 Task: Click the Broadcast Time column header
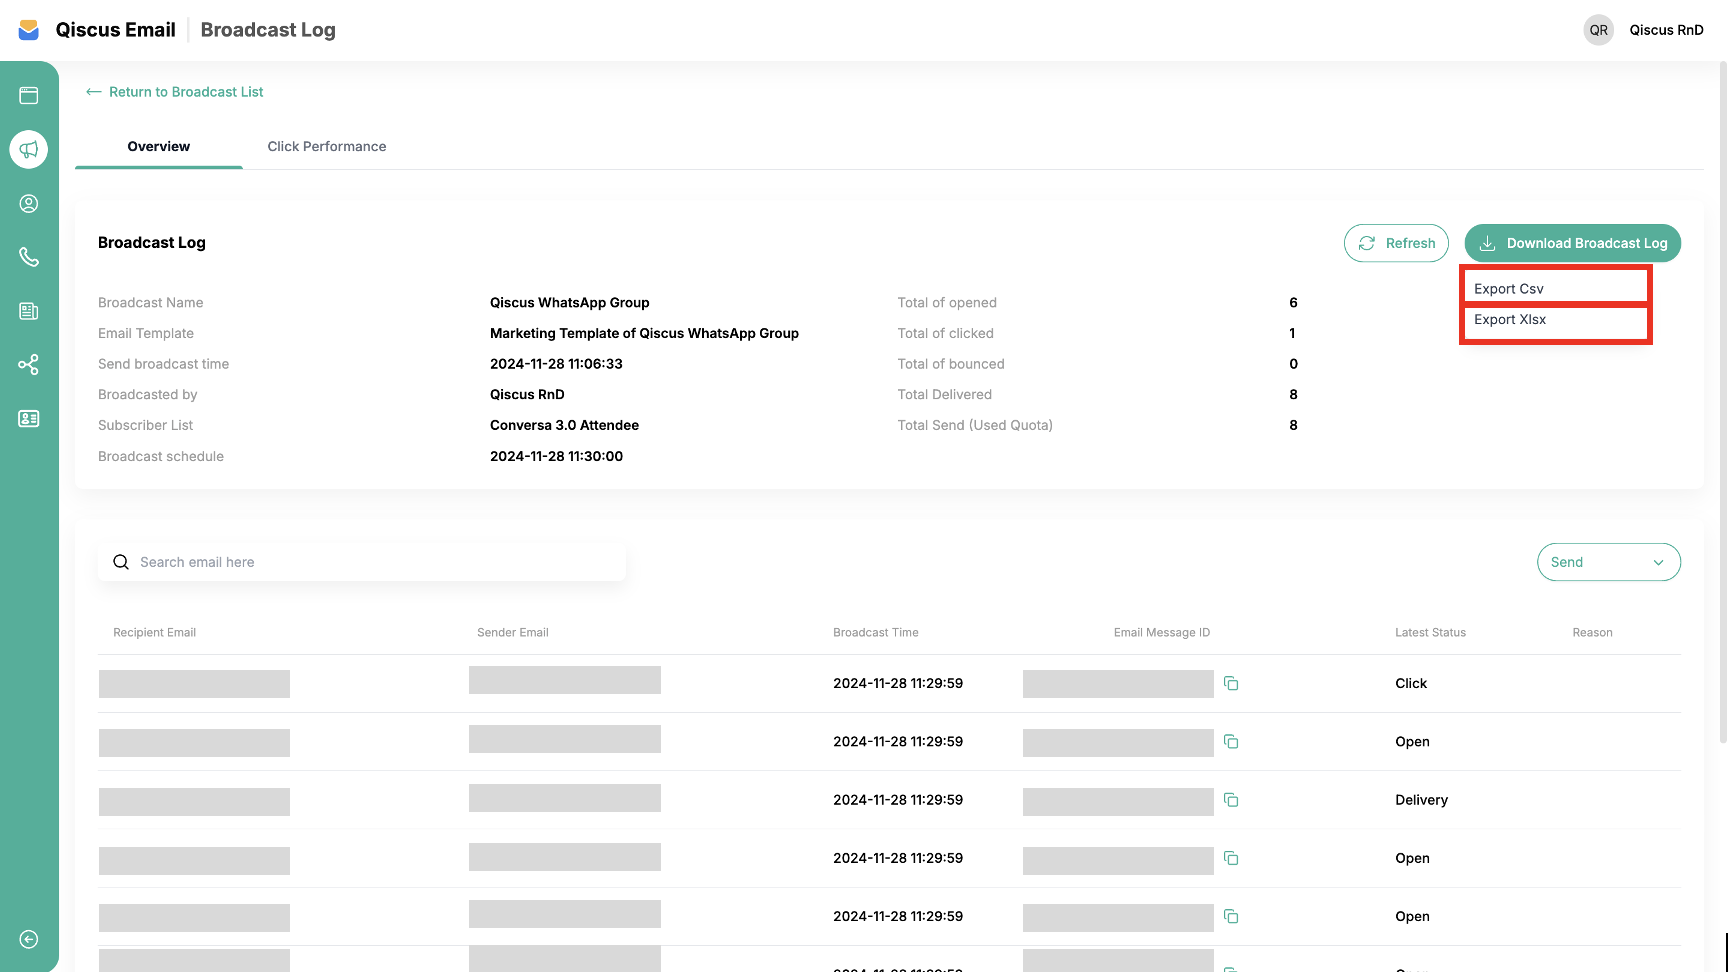click(x=876, y=633)
